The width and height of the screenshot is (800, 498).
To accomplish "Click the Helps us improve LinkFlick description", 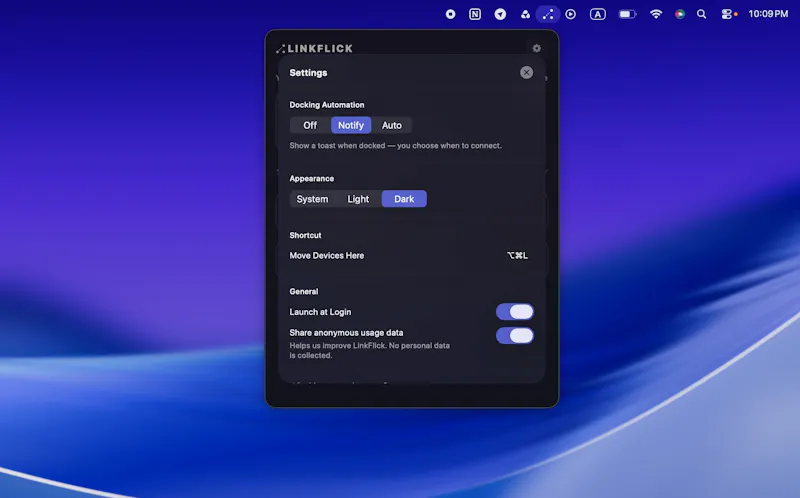I will [369, 351].
